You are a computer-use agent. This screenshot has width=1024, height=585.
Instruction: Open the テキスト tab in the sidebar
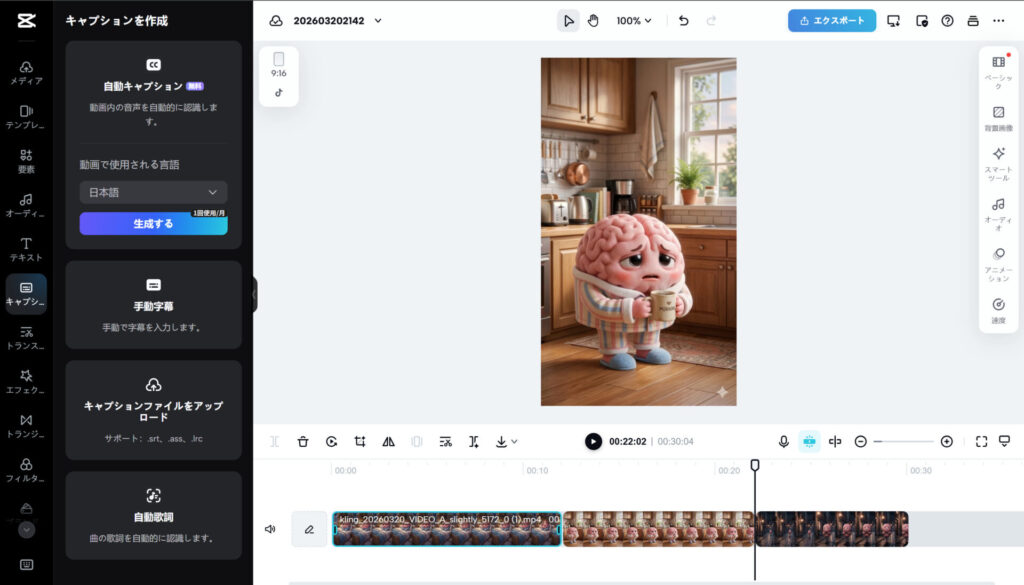[x=26, y=249]
